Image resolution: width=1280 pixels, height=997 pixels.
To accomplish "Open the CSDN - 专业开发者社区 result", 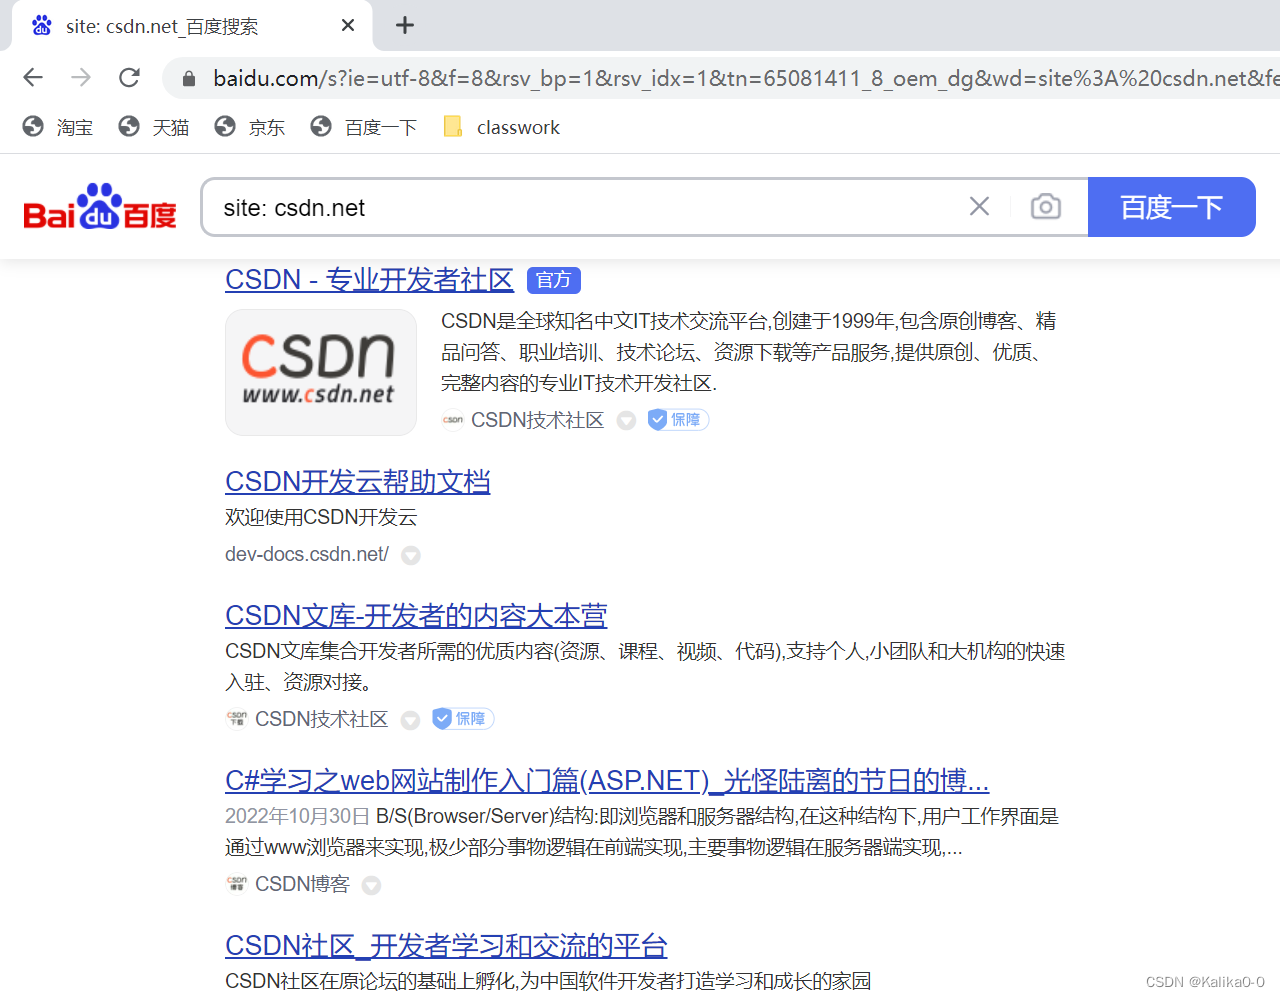I will tap(369, 280).
